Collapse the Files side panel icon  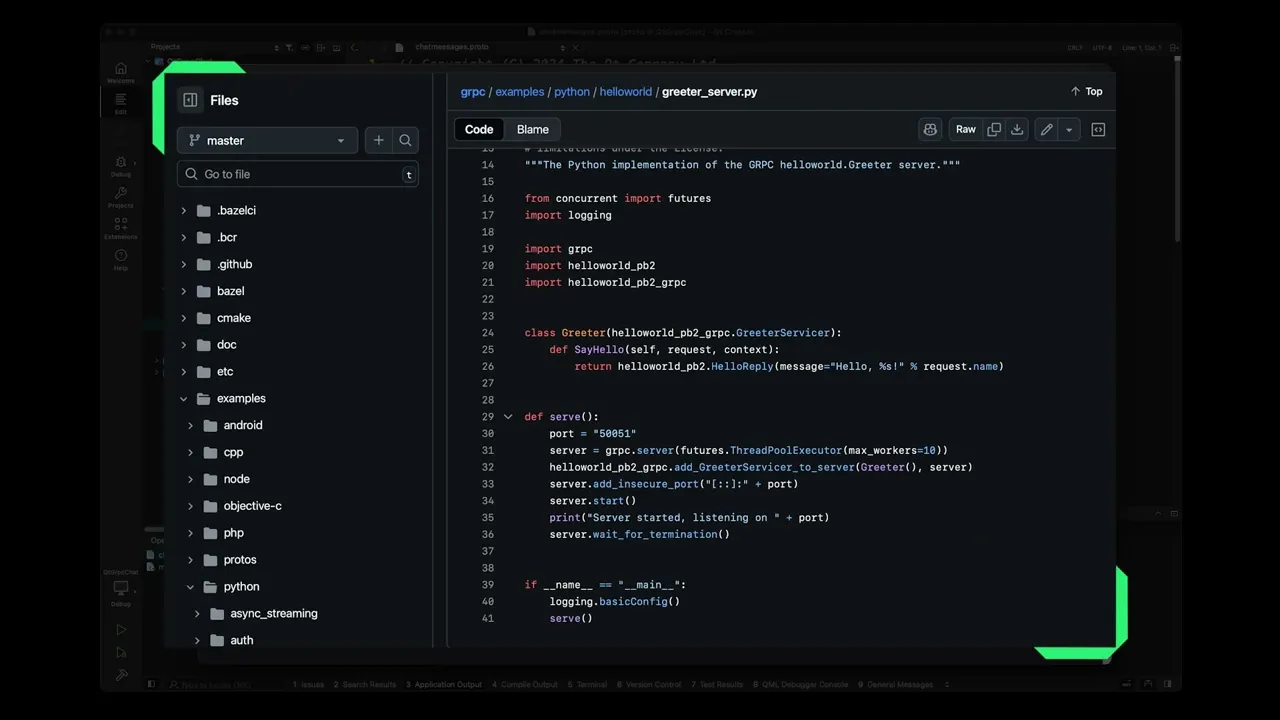pos(190,100)
